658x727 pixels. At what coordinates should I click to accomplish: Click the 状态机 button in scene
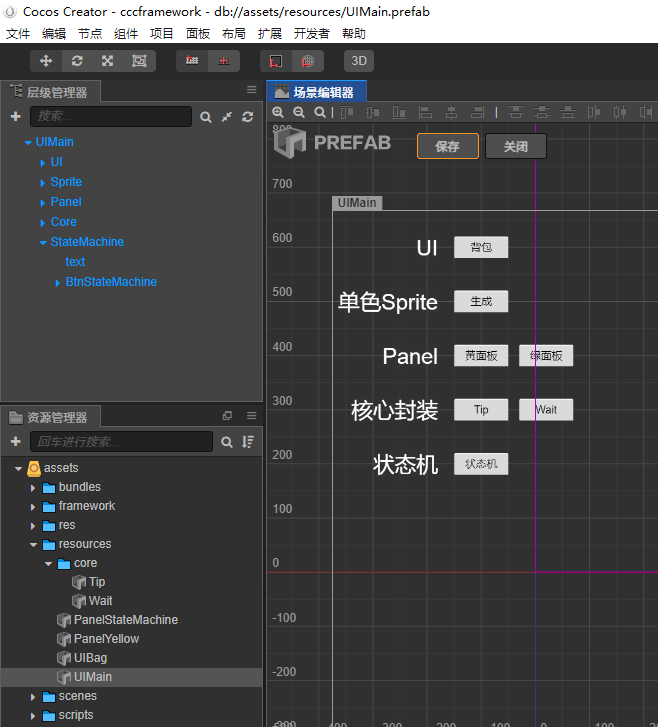481,464
